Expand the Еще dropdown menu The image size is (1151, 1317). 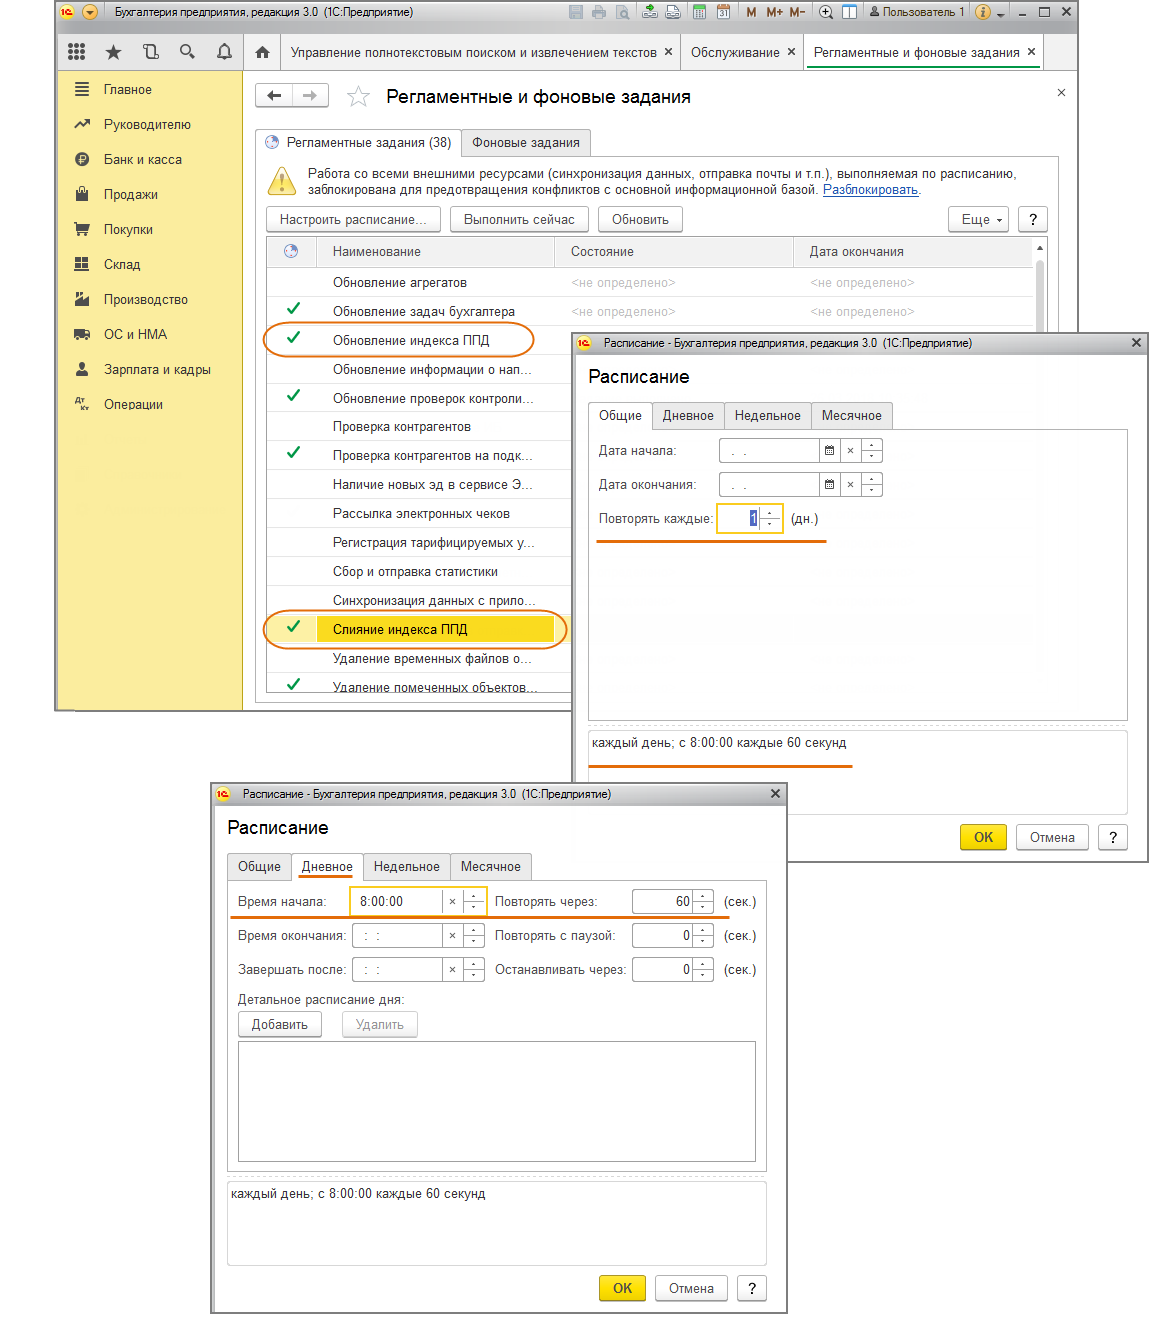979,219
